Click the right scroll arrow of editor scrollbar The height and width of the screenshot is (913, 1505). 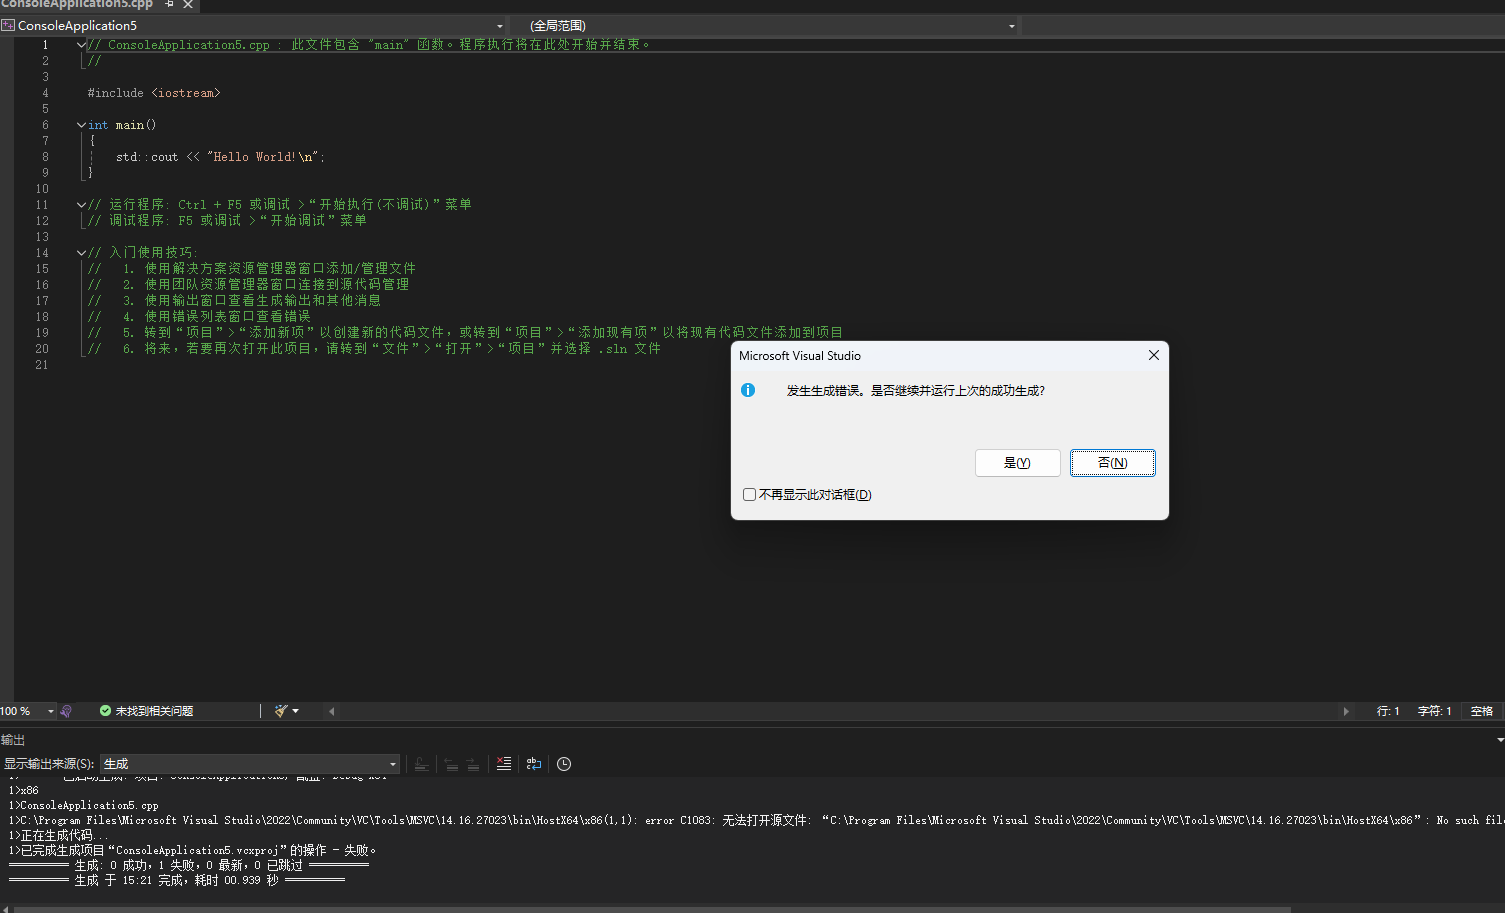tap(1346, 711)
